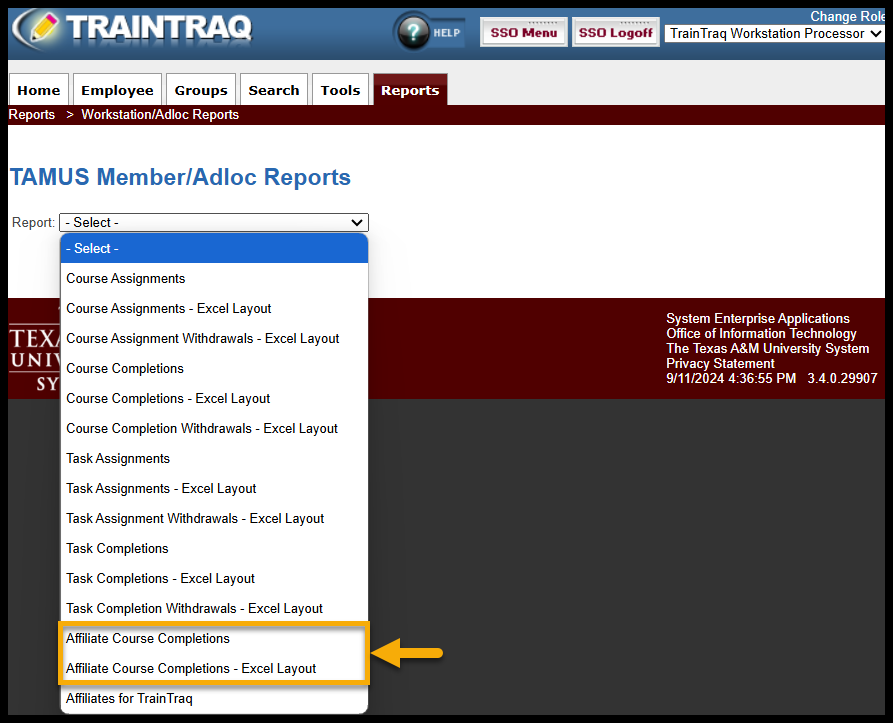Select Affiliates for TrainTraq option

[x=214, y=699]
